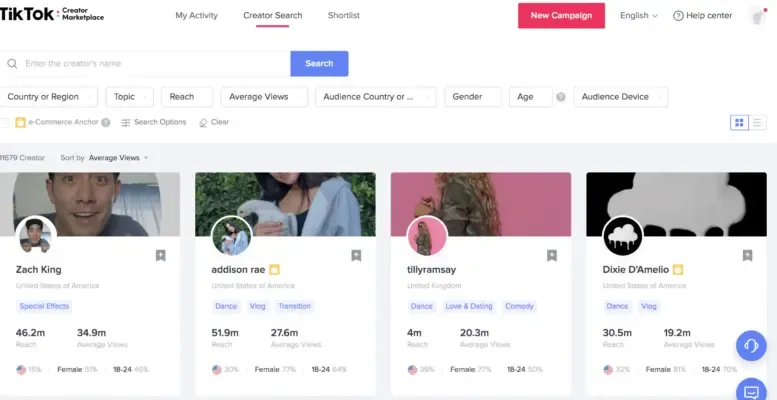Click the Age filter info icon
This screenshot has width=777, height=400.
tap(560, 97)
